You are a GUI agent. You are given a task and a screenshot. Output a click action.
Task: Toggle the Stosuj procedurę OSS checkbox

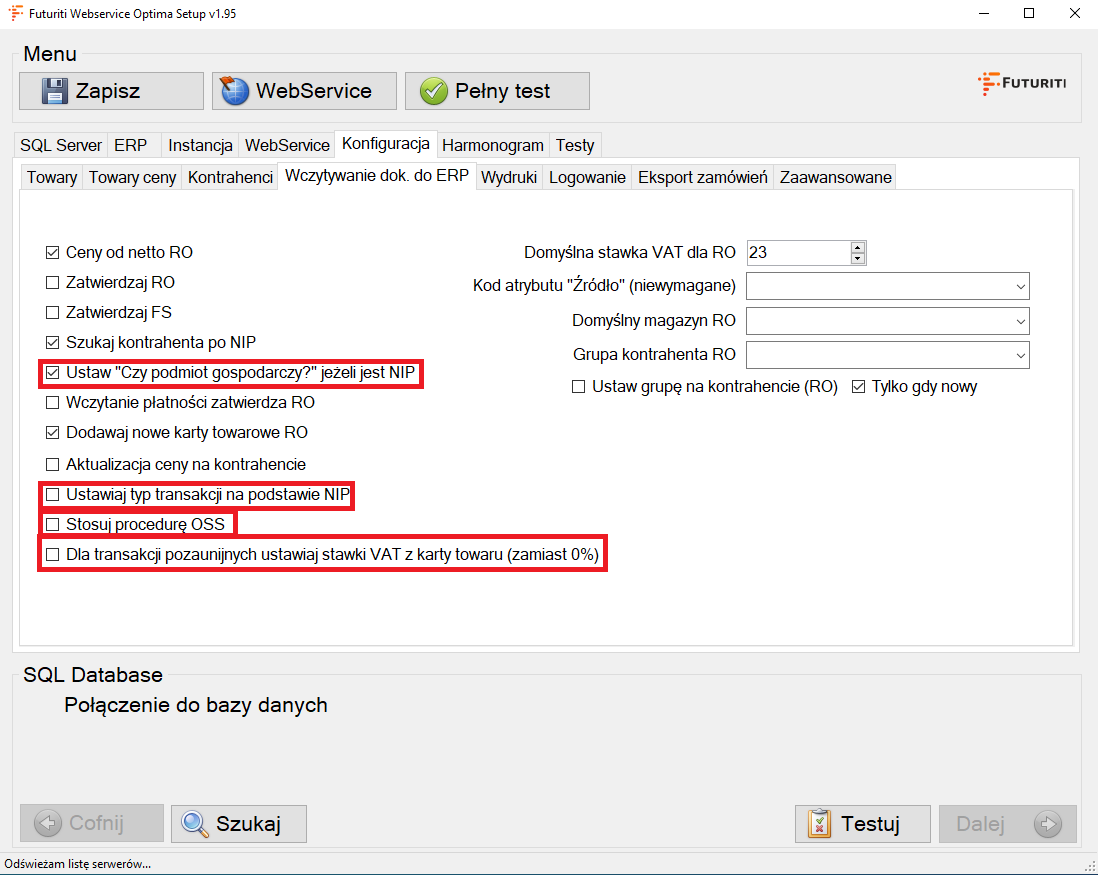click(53, 524)
